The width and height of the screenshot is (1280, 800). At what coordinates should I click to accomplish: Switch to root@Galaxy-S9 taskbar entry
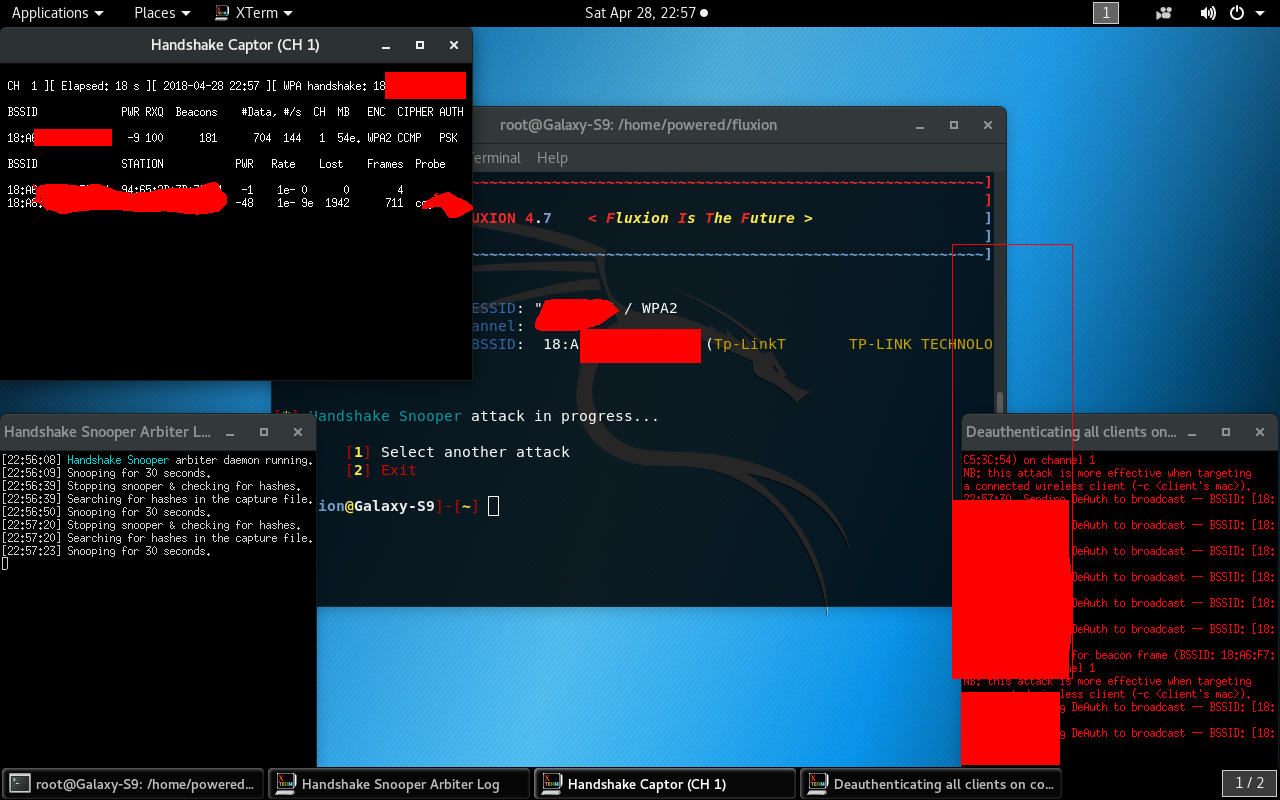[x=135, y=784]
